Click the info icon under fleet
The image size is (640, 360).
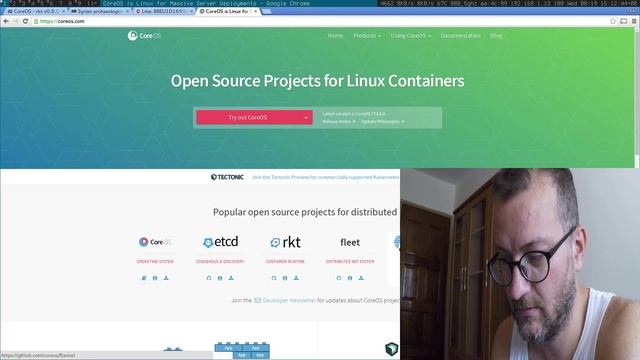(x=350, y=278)
